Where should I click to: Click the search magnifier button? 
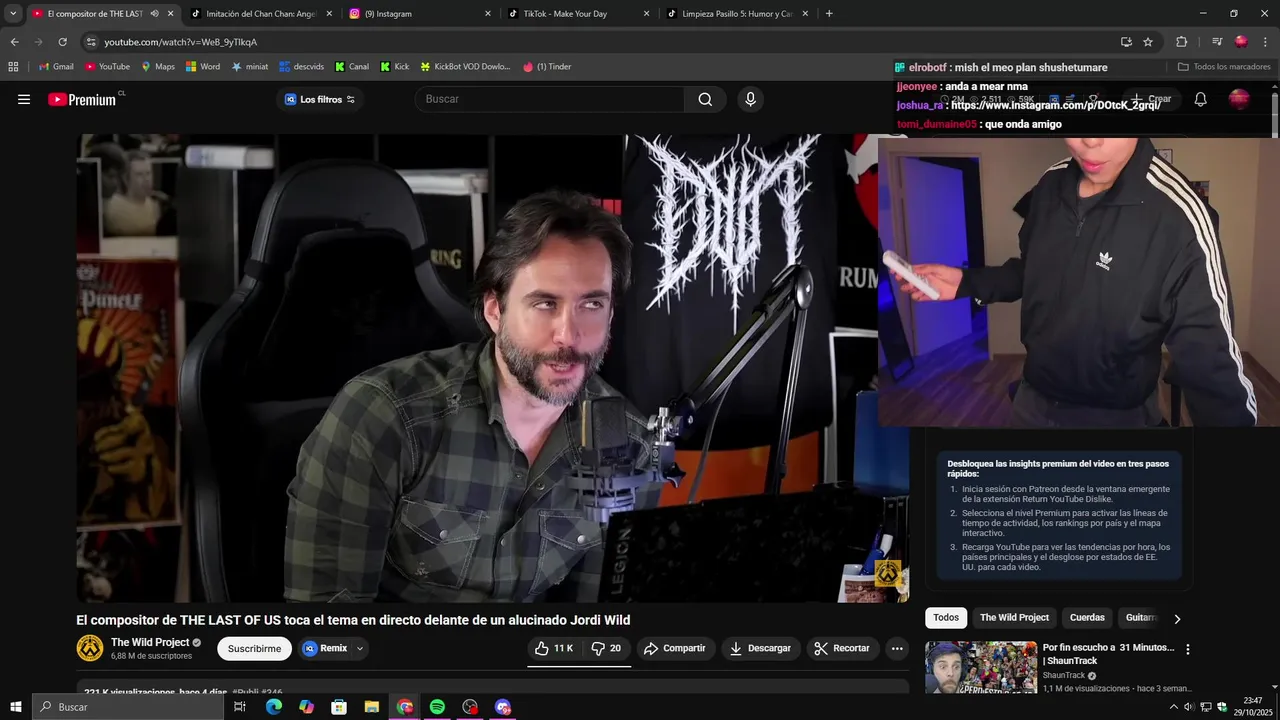click(x=705, y=99)
